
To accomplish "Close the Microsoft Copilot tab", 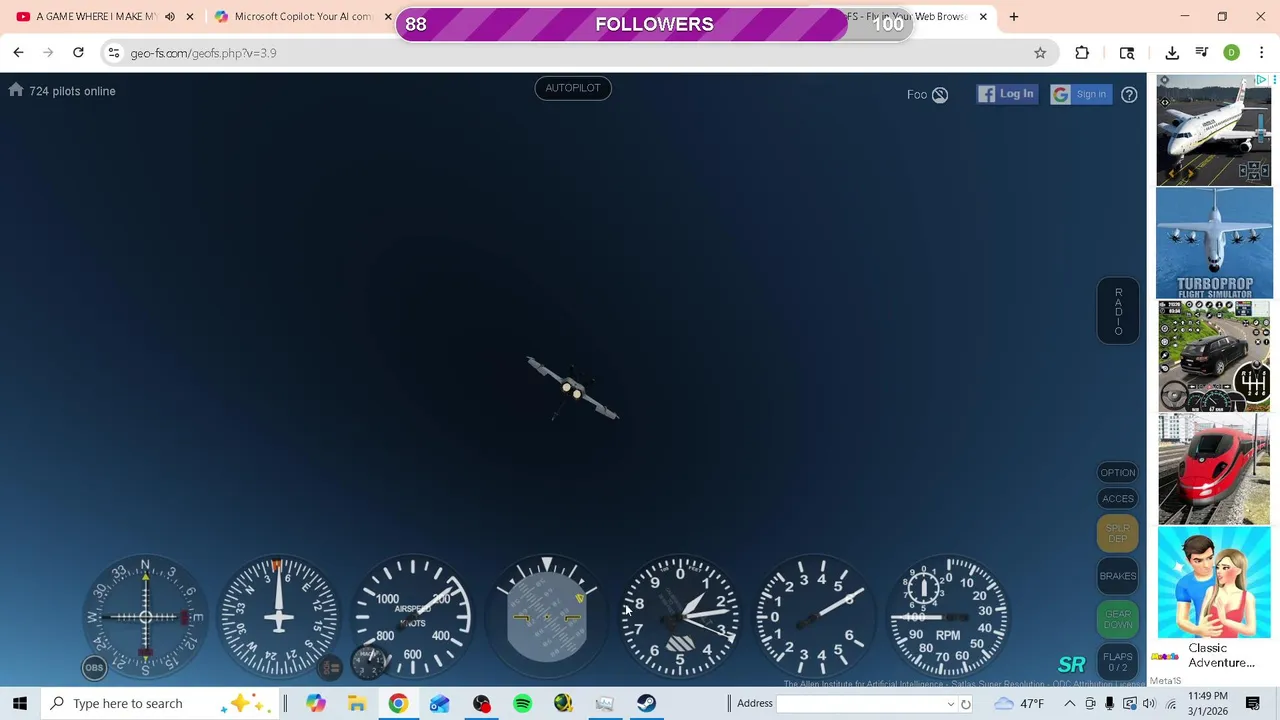I will point(388,17).
